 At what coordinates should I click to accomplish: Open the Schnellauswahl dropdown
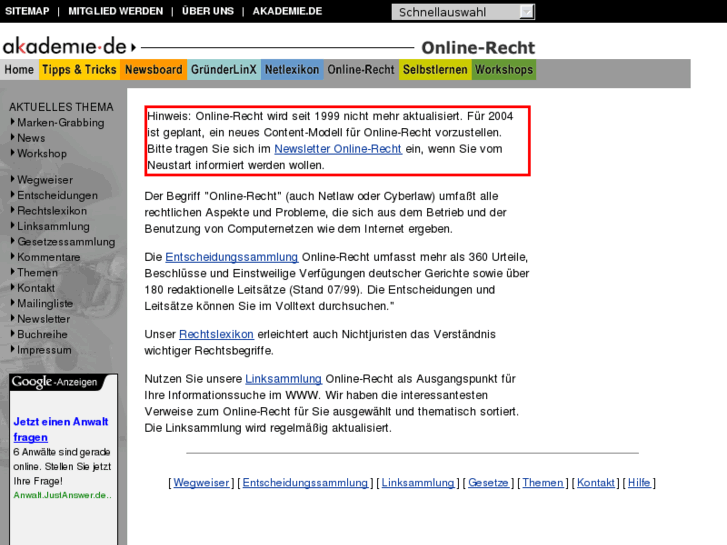click(x=463, y=12)
